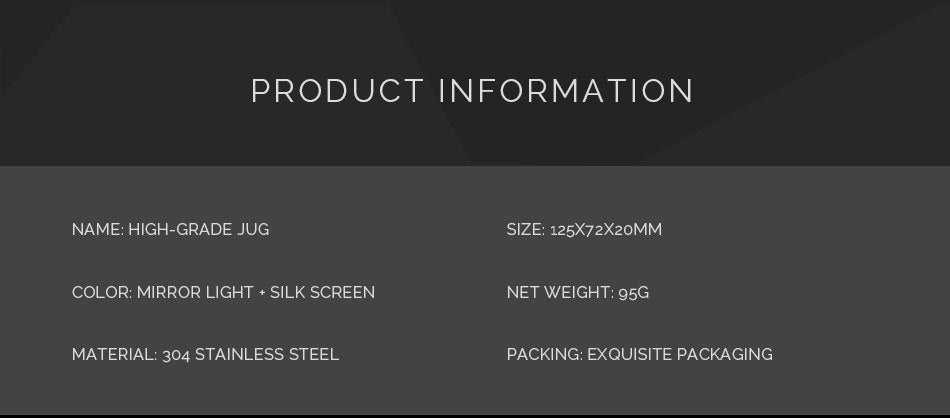Screen dimensions: 950x418
Task: Click the plus sign in the color line
Action: (262, 293)
